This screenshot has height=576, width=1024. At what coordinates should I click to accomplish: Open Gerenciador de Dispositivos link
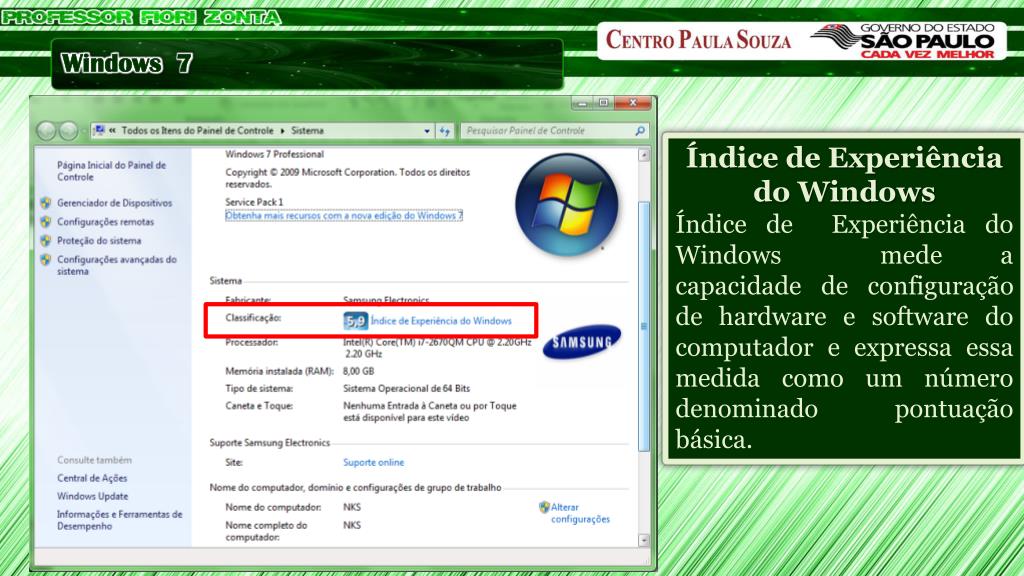(x=114, y=203)
